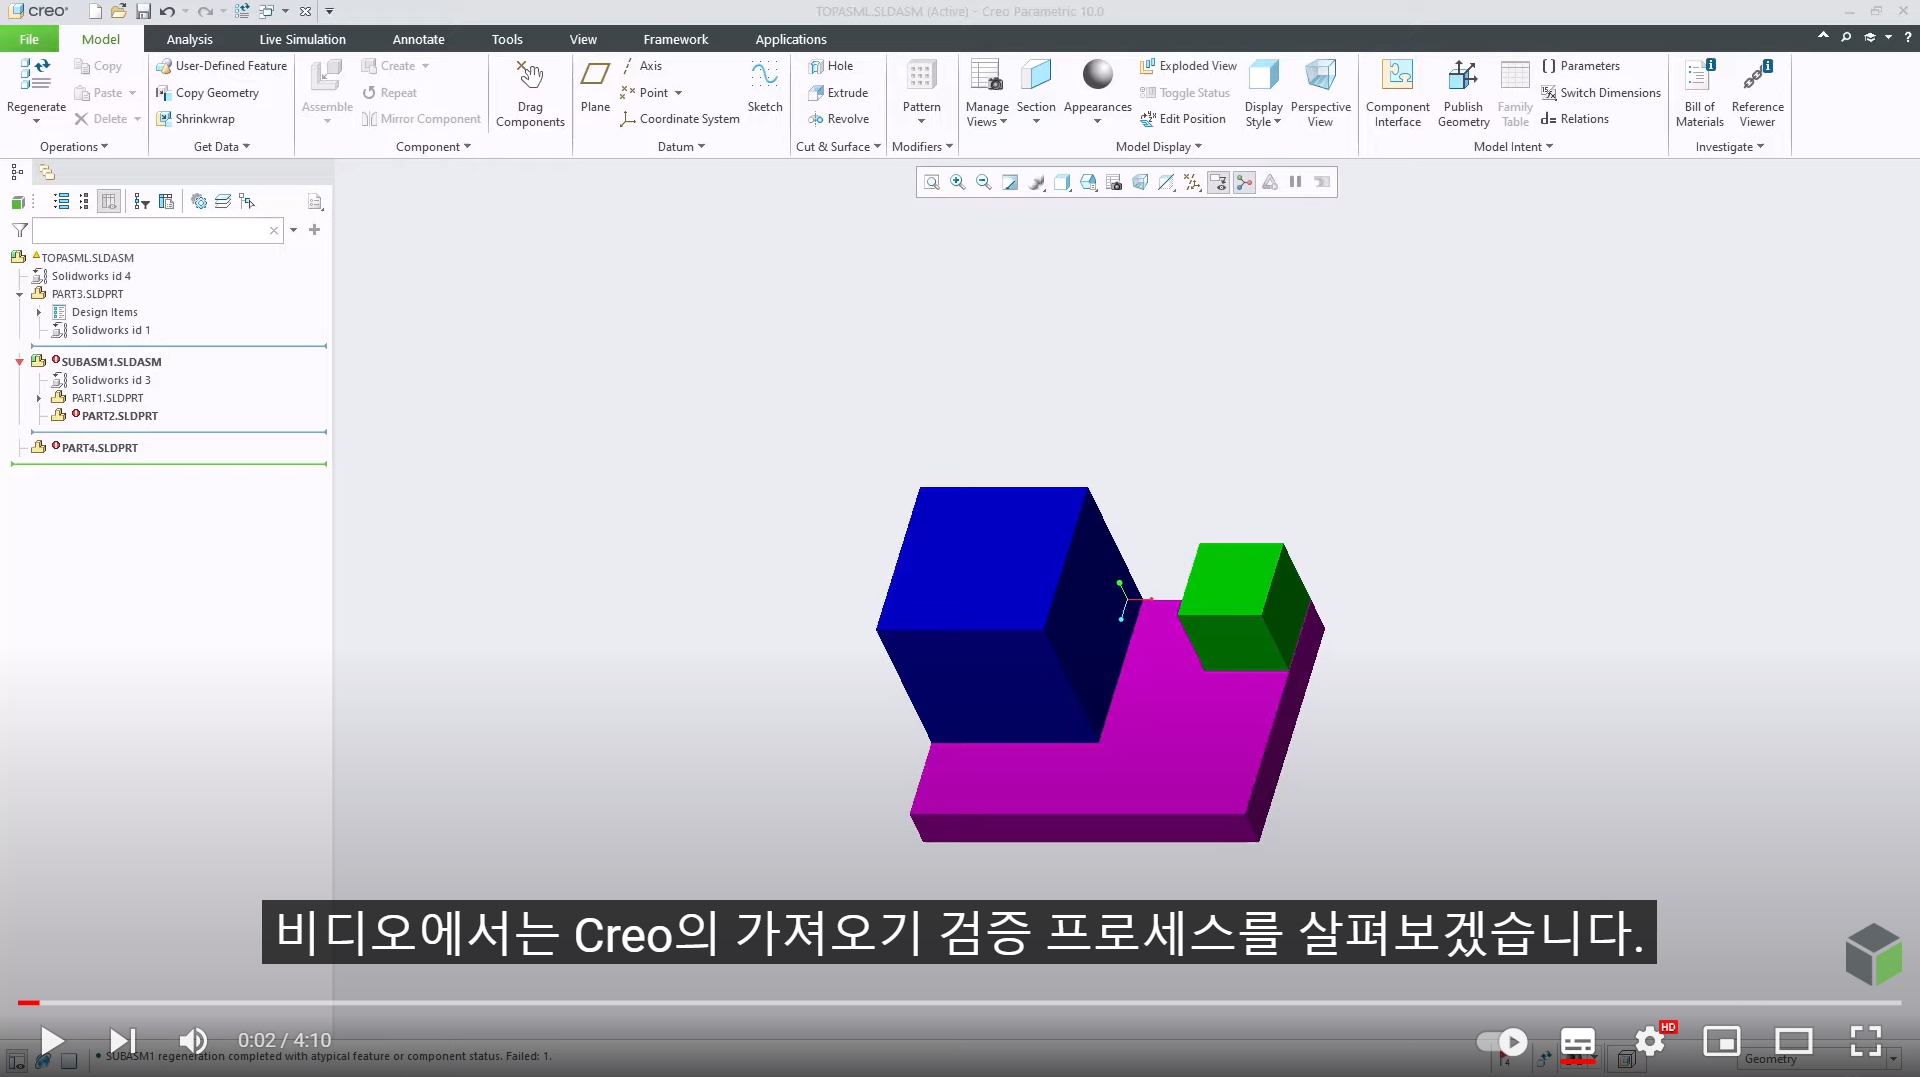Screen dimensions: 1921x1077
Task: Toggle Exploded View
Action: pos(1188,66)
